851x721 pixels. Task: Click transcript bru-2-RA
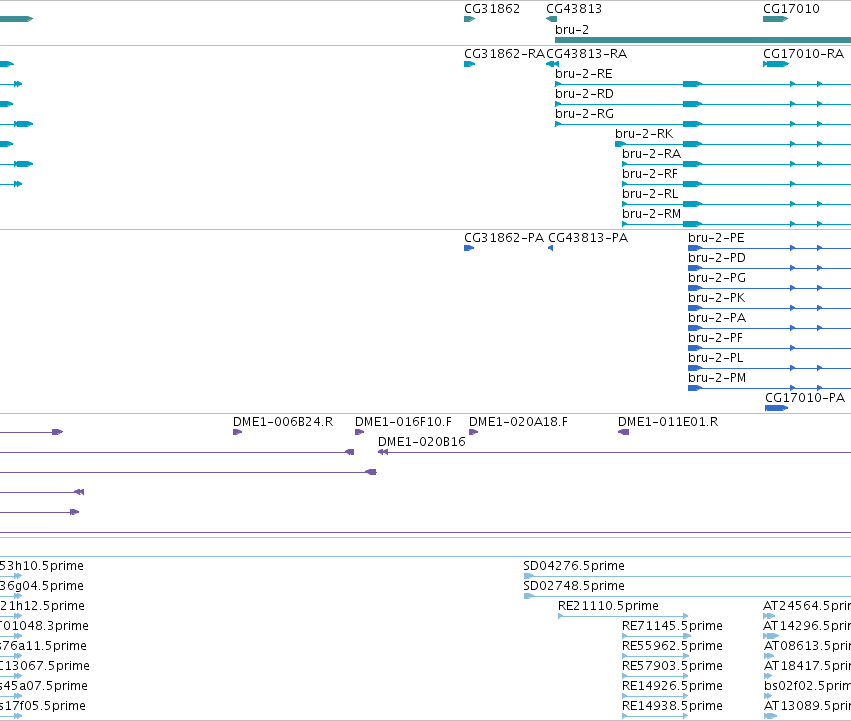[x=651, y=154]
